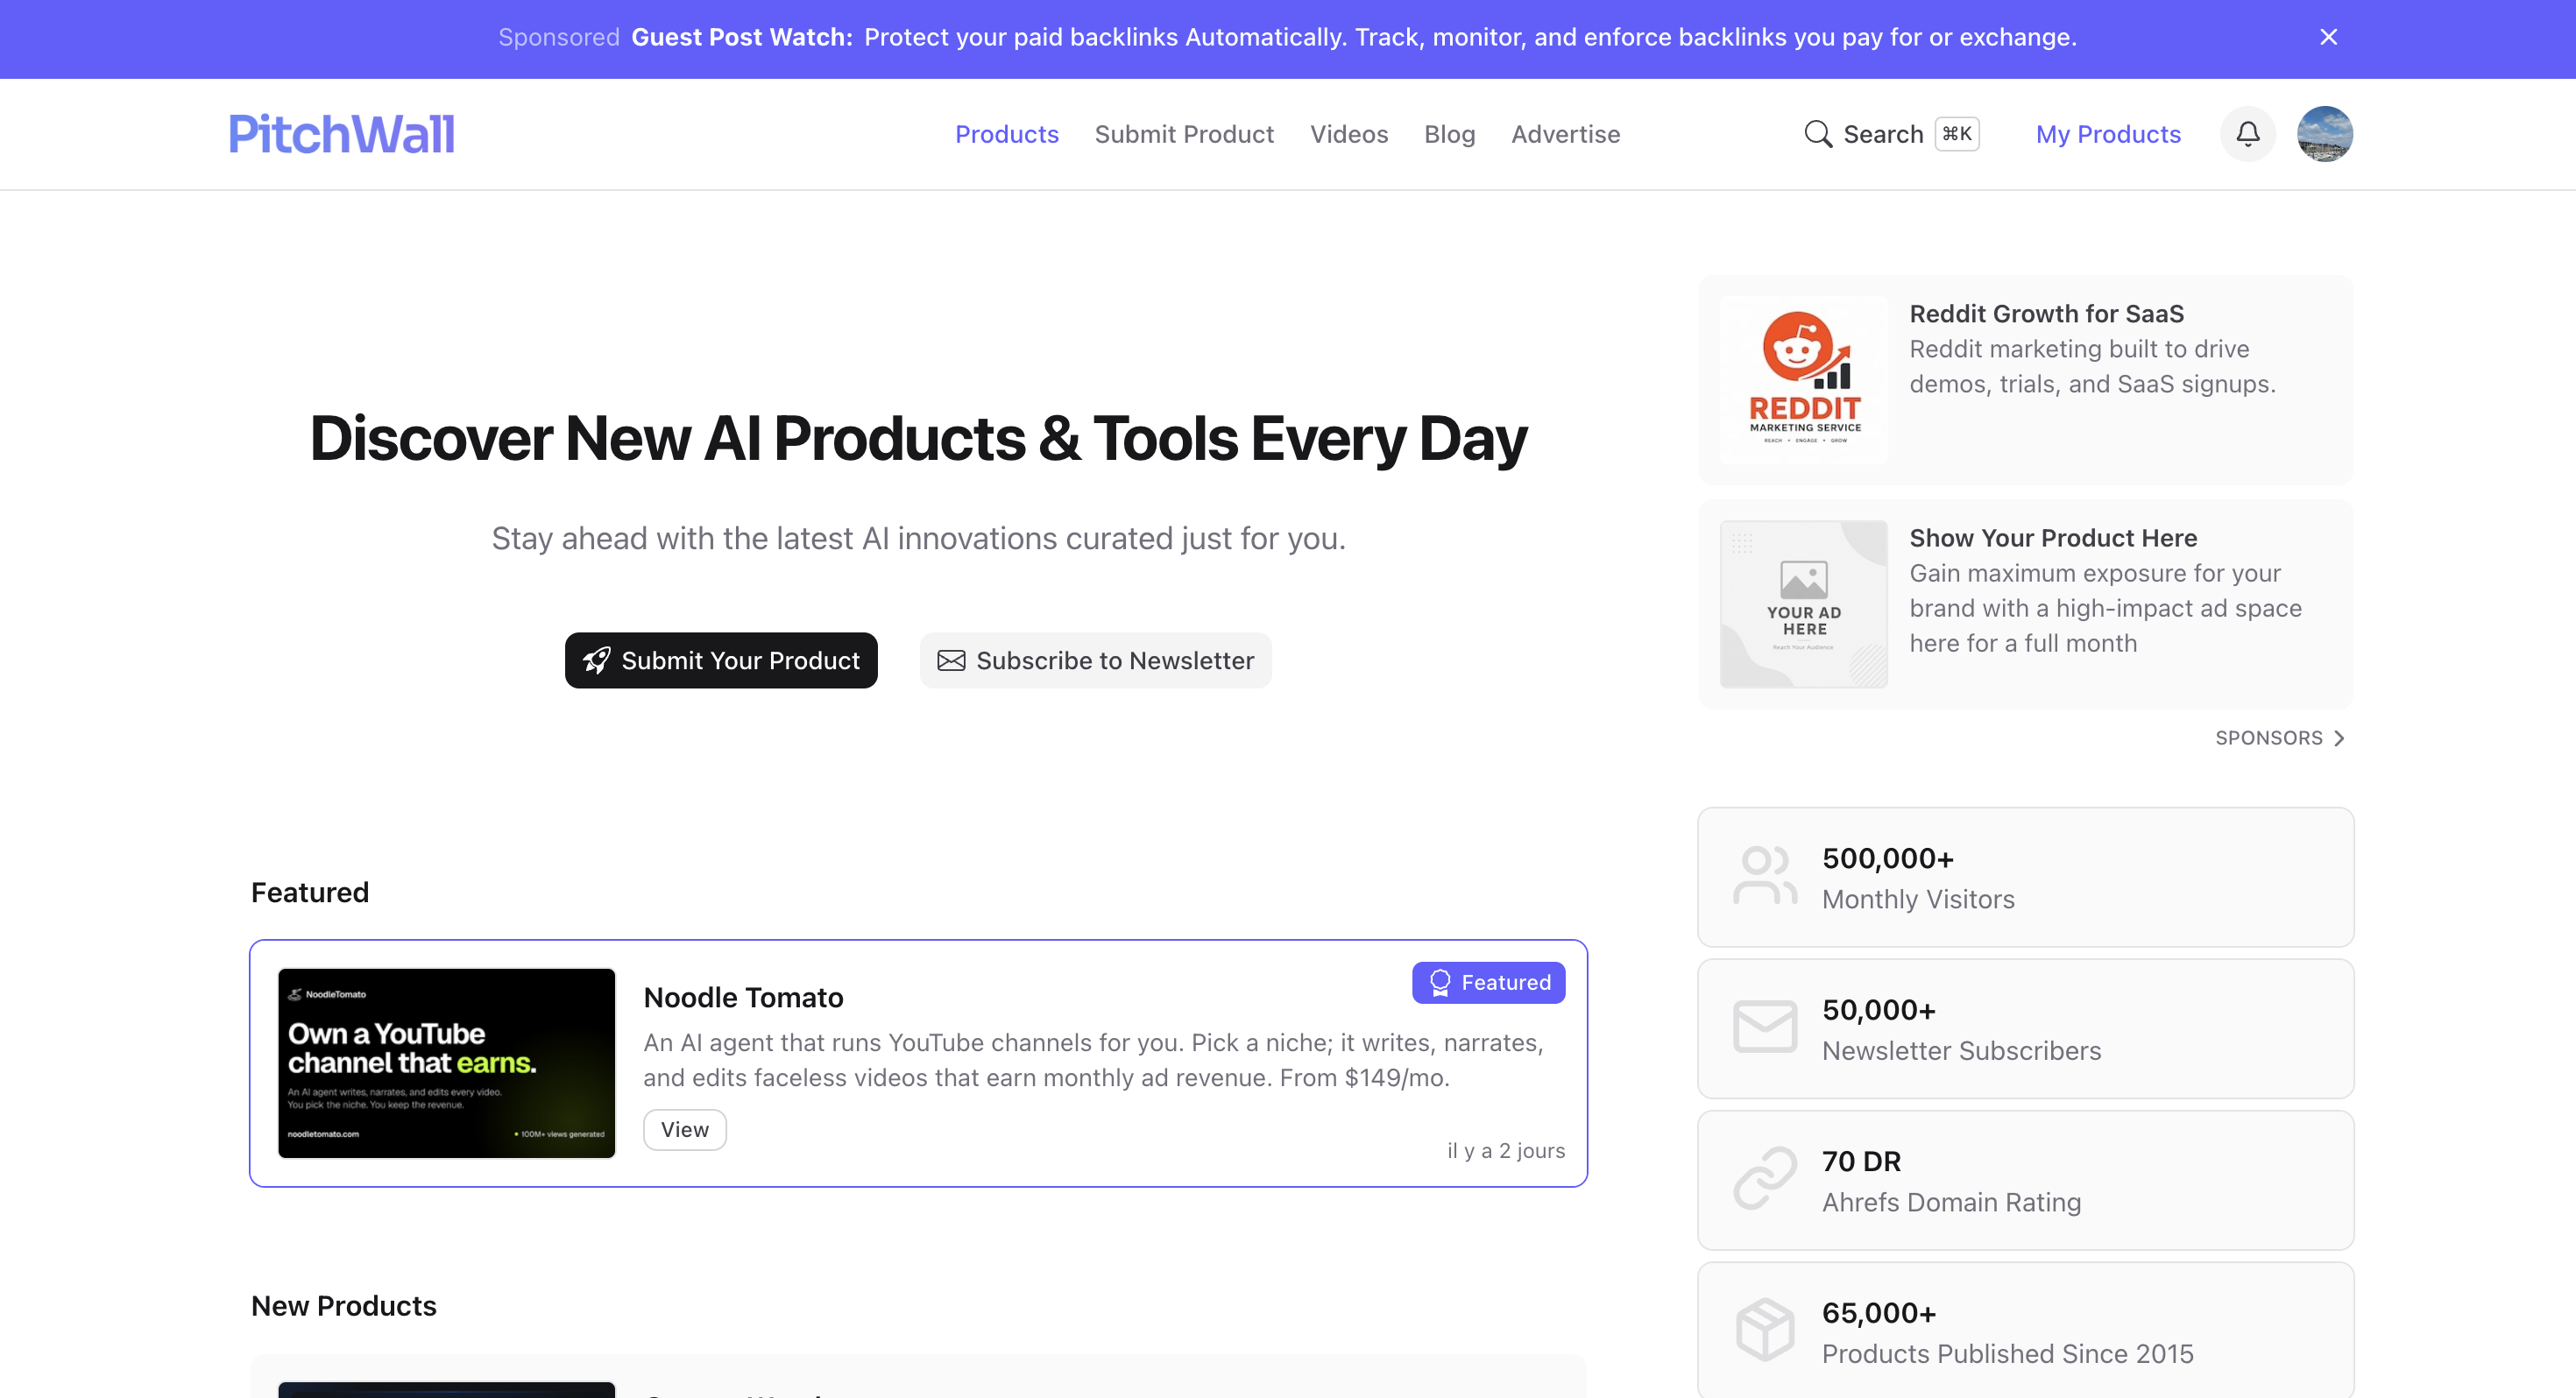Click the View button for Noodle Tomato
2576x1398 pixels.
pos(684,1129)
